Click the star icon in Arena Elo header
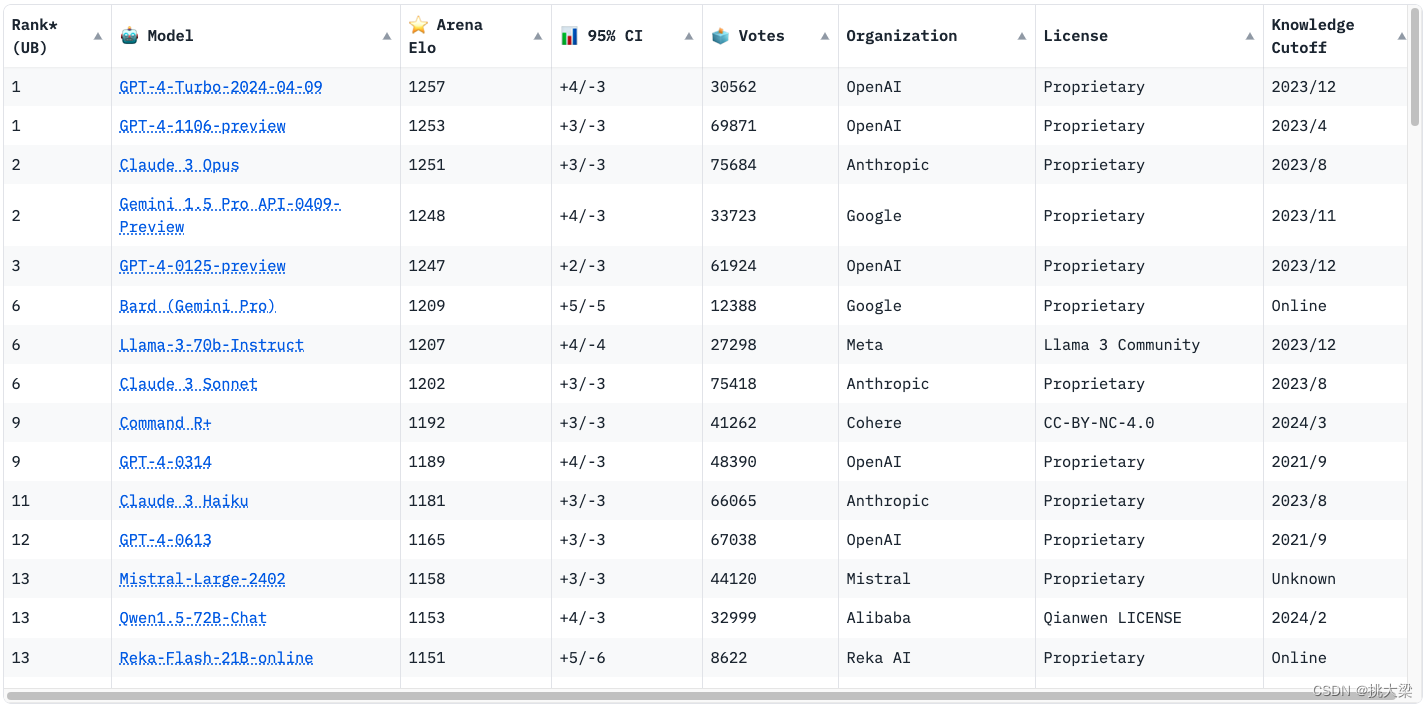The height and width of the screenshot is (708, 1428). click(418, 24)
